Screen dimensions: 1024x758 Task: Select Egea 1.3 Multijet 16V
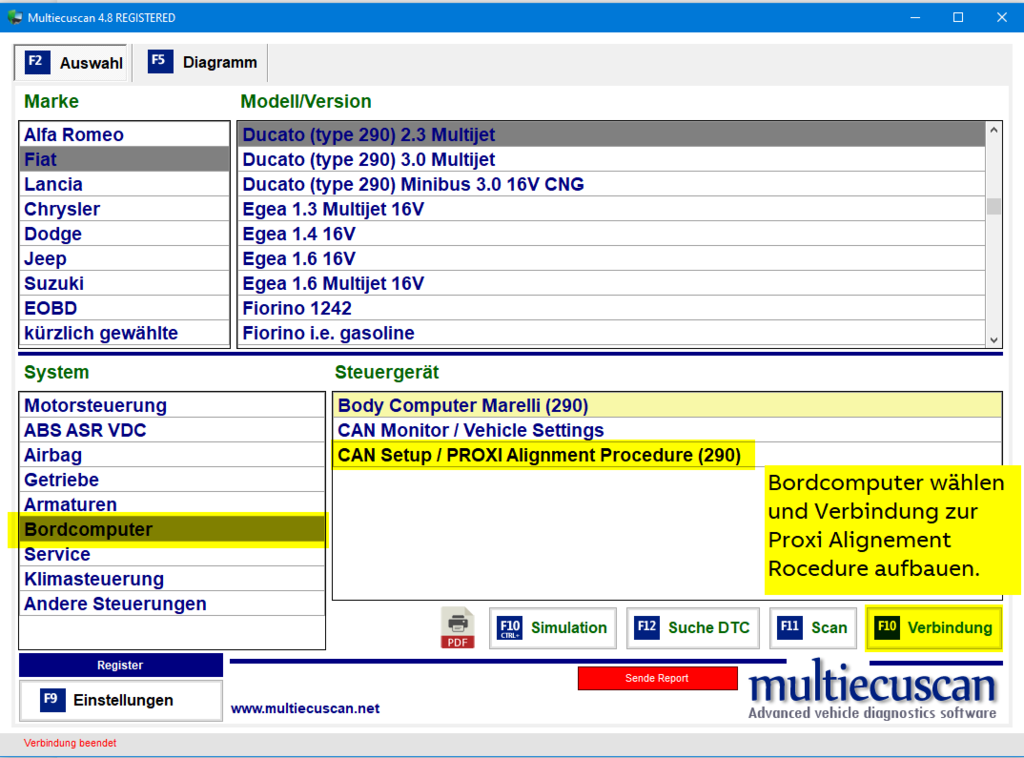[x=612, y=209]
